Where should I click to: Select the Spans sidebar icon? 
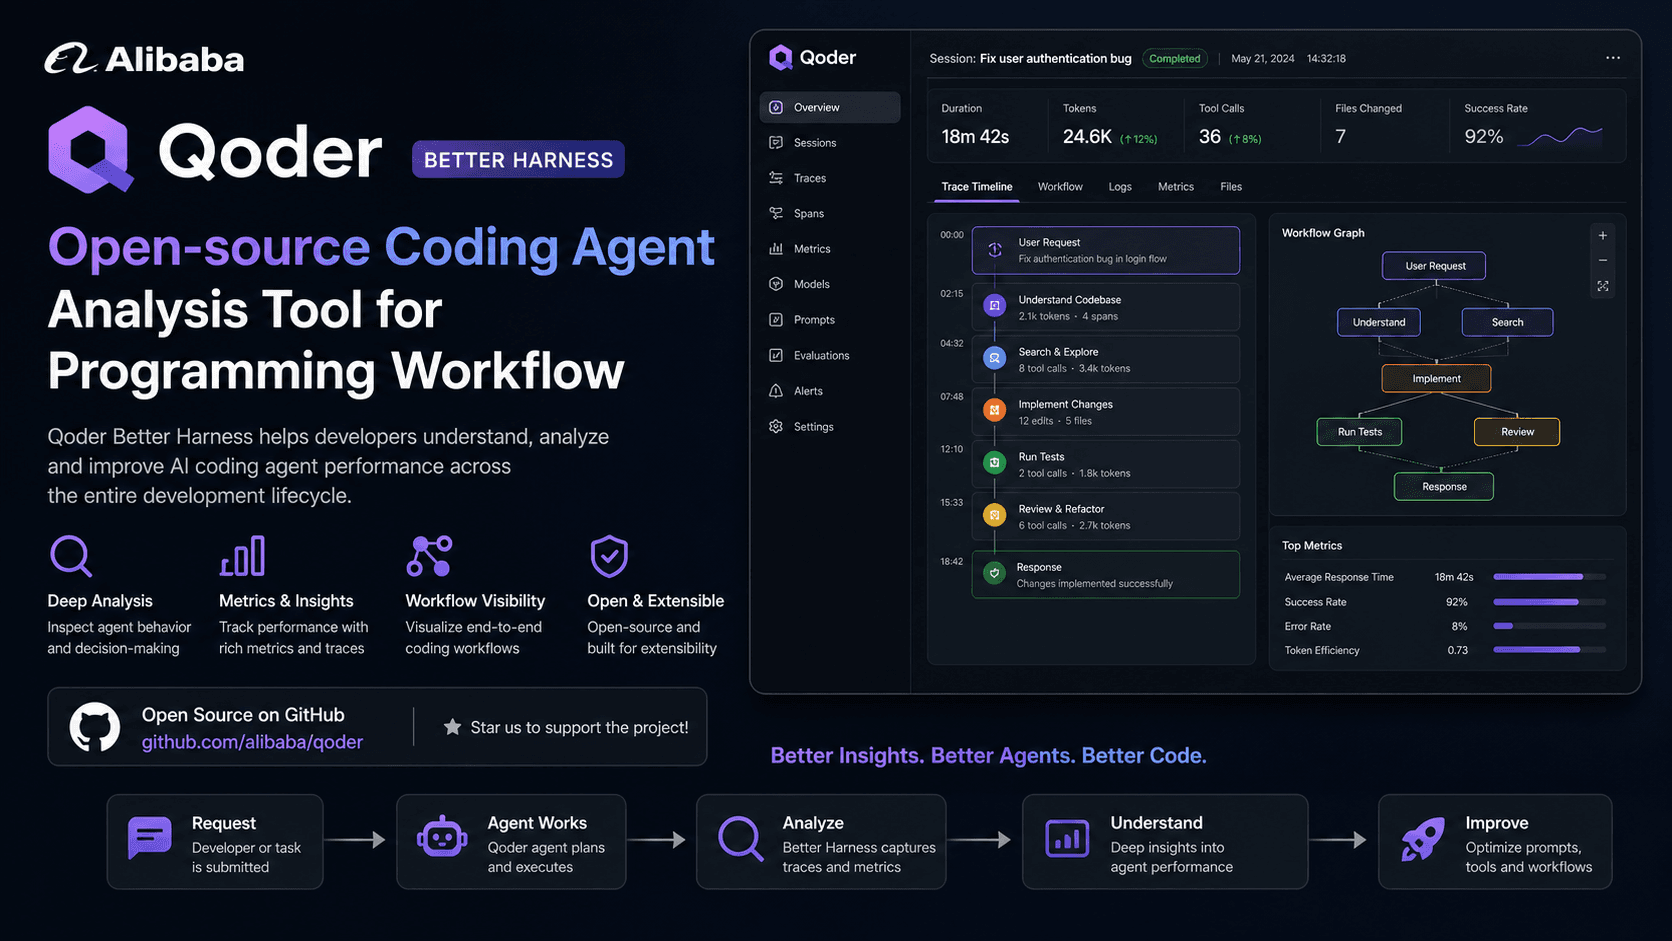(x=776, y=213)
